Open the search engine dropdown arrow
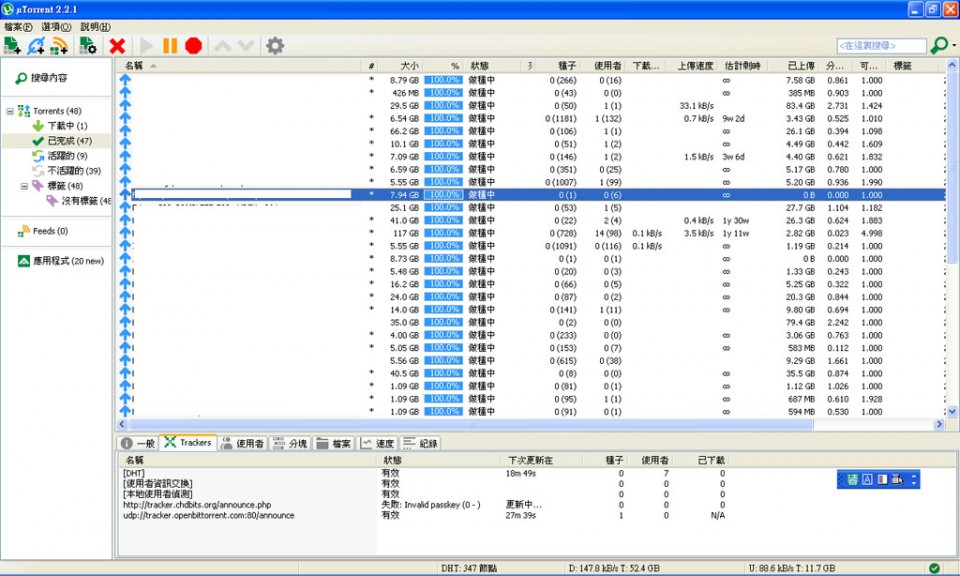The width and height of the screenshot is (960, 576). [954, 46]
